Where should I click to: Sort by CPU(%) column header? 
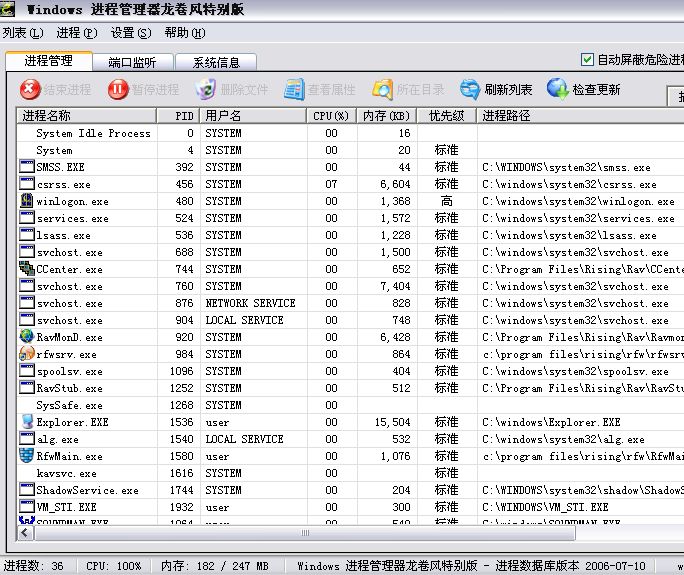tap(332, 116)
